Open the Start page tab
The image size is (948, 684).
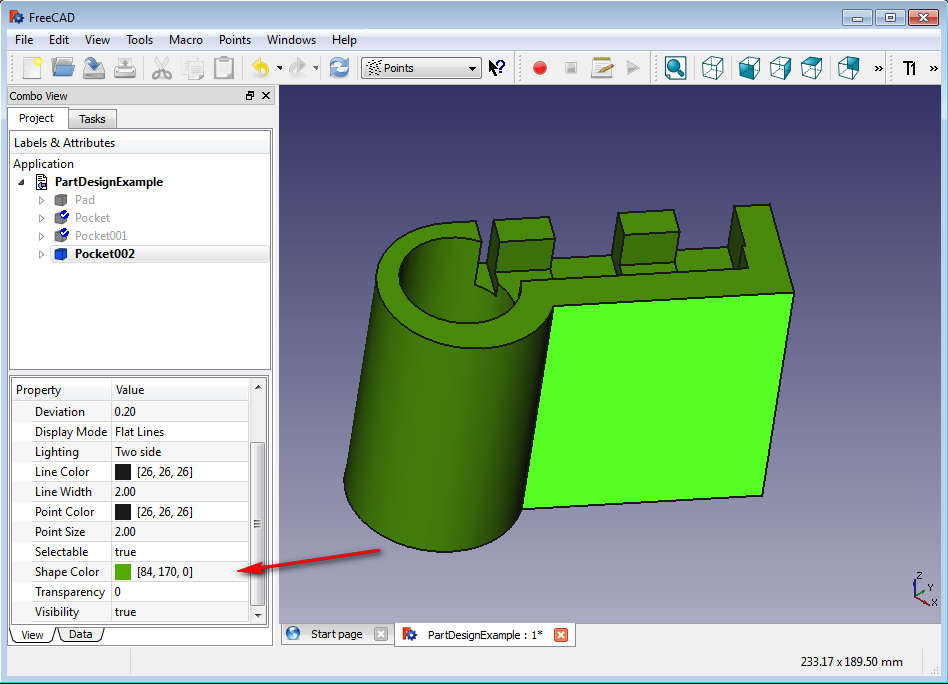[336, 634]
